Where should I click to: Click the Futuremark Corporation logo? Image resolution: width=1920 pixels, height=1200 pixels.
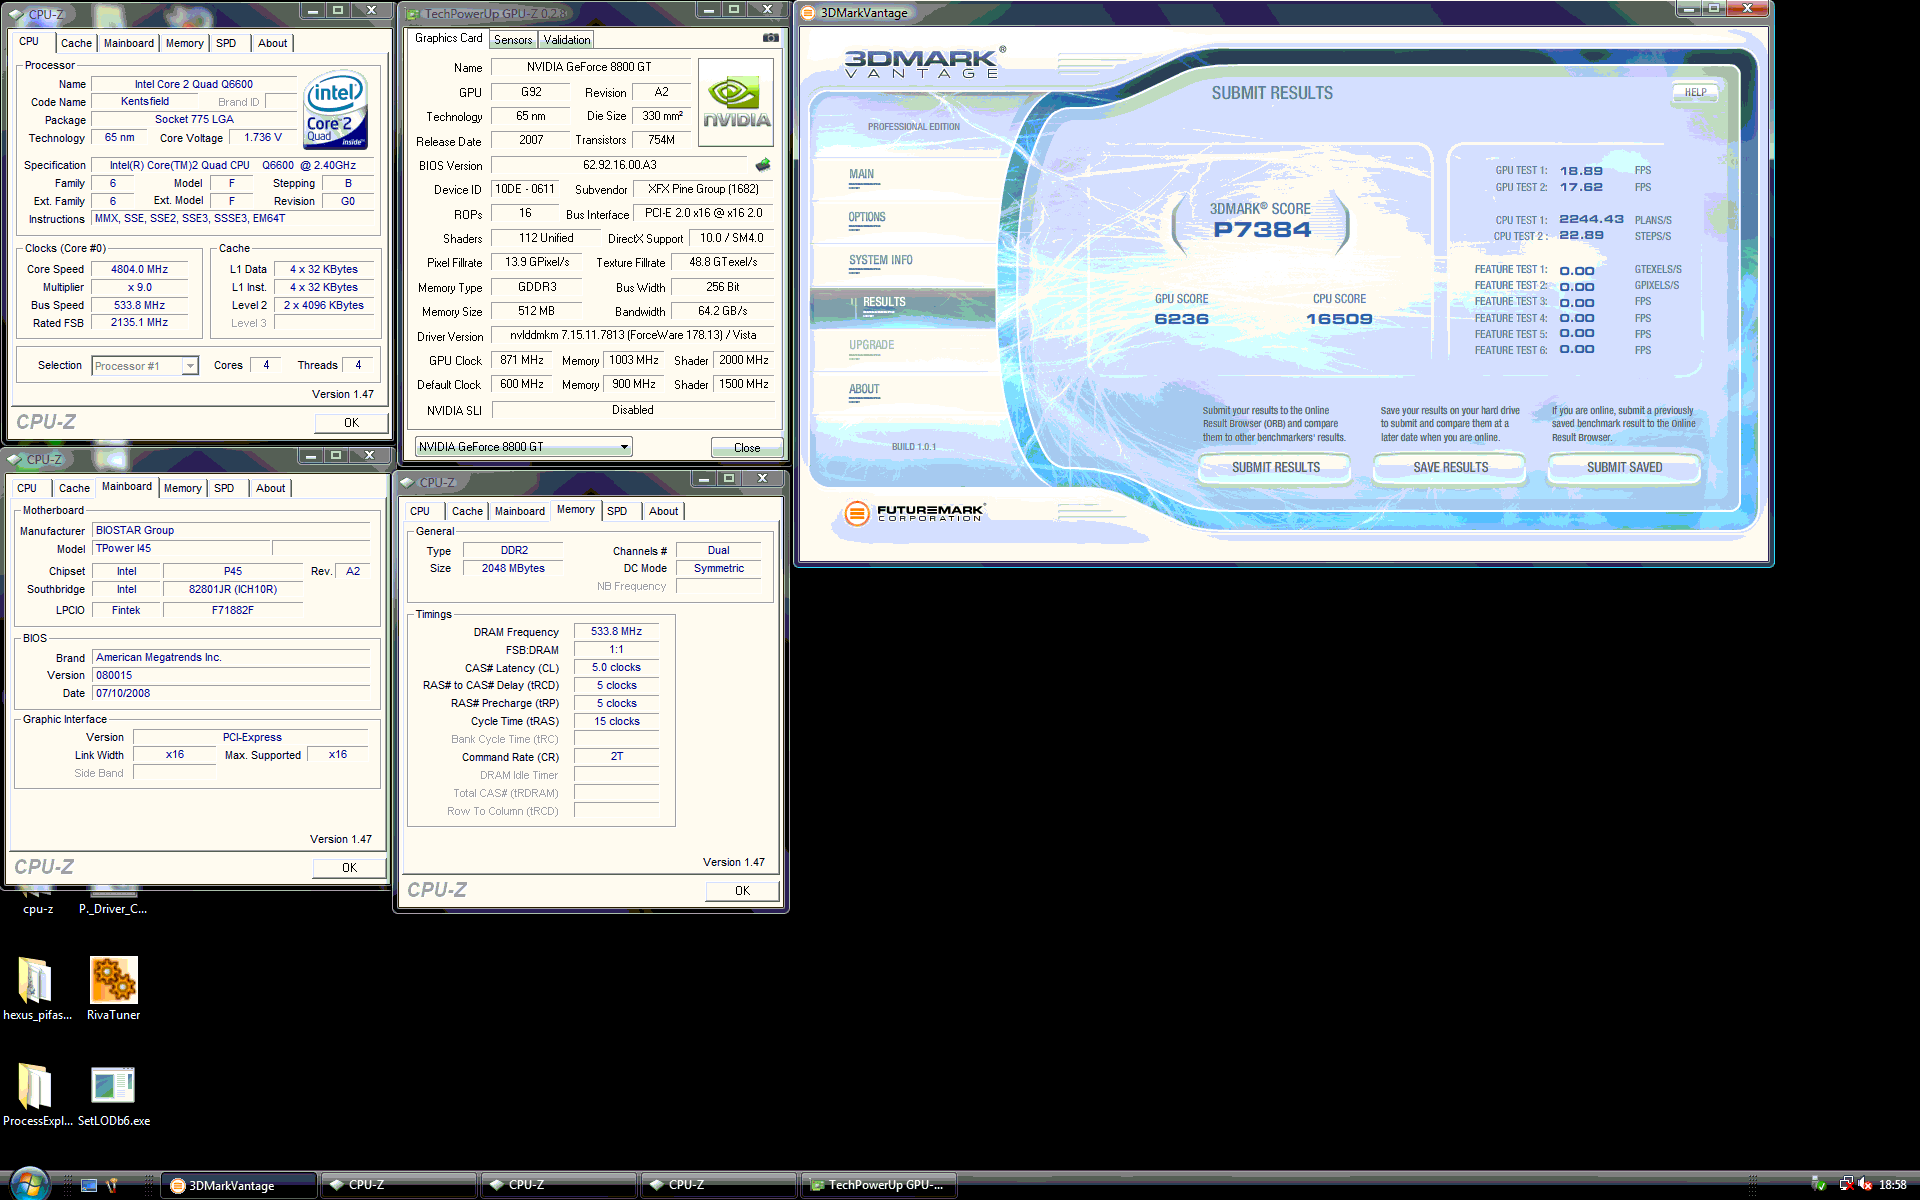pos(914,512)
